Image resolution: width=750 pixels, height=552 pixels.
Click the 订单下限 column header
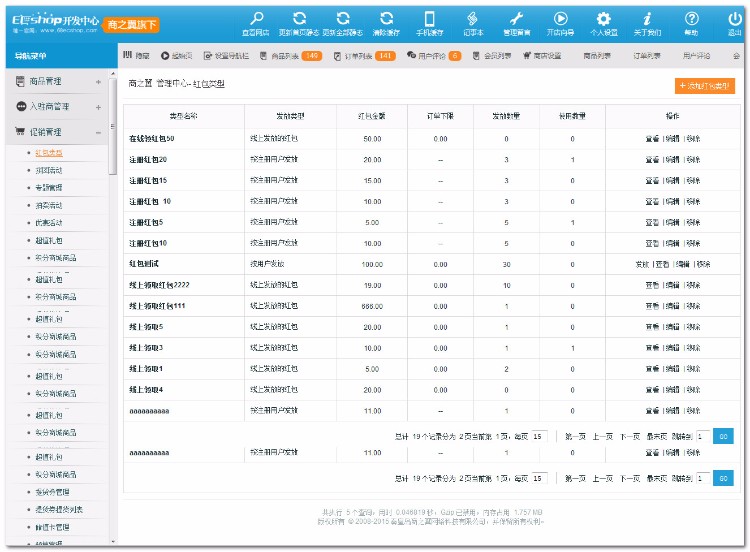[440, 116]
